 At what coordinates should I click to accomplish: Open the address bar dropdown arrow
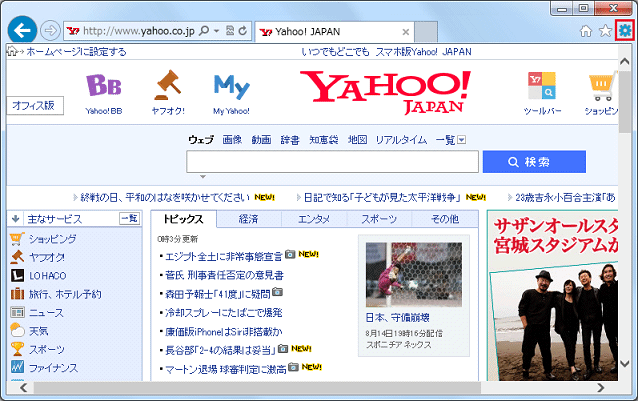(x=216, y=31)
